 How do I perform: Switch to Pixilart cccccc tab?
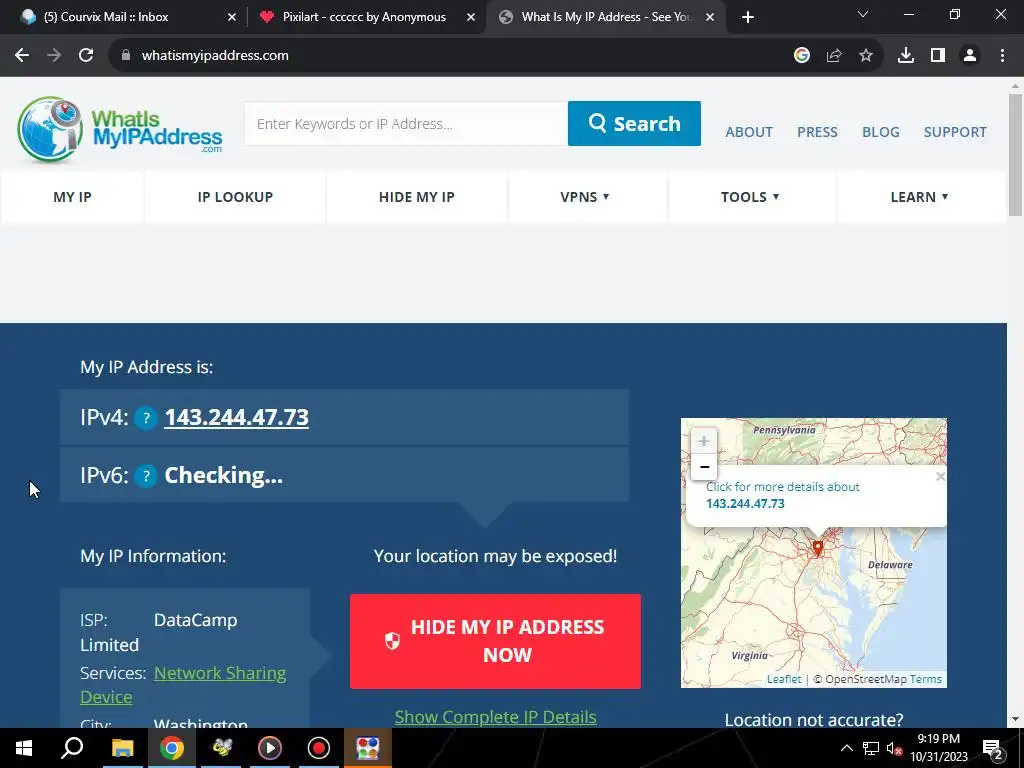(x=366, y=17)
